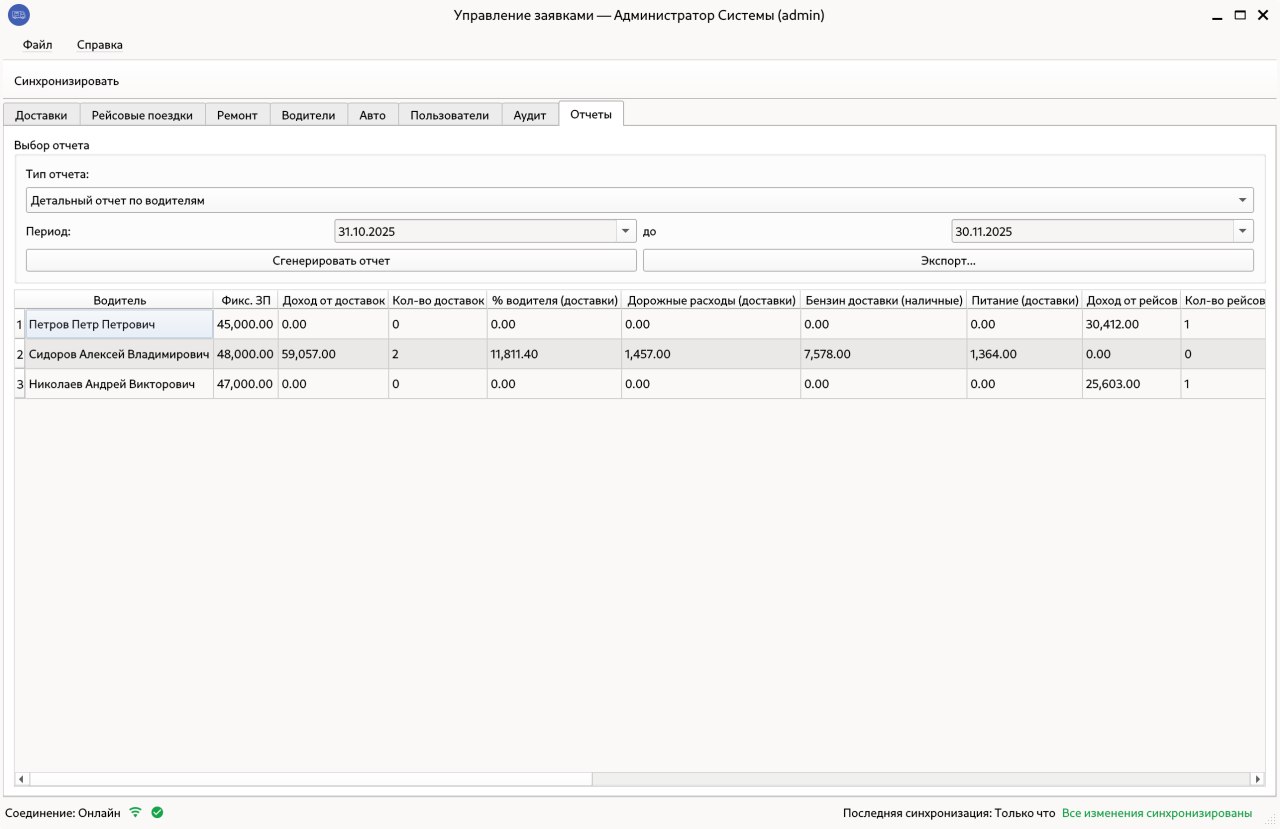This screenshot has height=829, width=1280.
Task: Click the 30,412.00 trip income cell
Action: click(x=1131, y=324)
